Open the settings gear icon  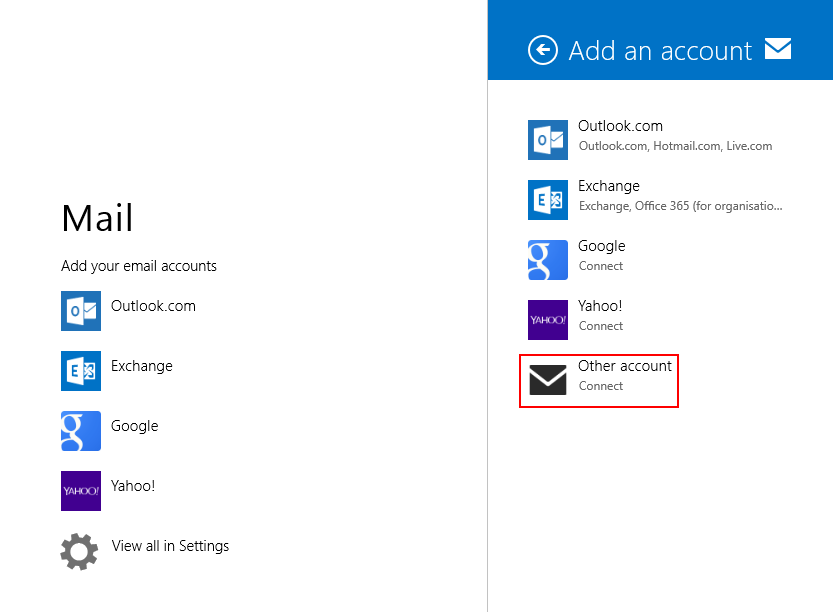point(79,551)
